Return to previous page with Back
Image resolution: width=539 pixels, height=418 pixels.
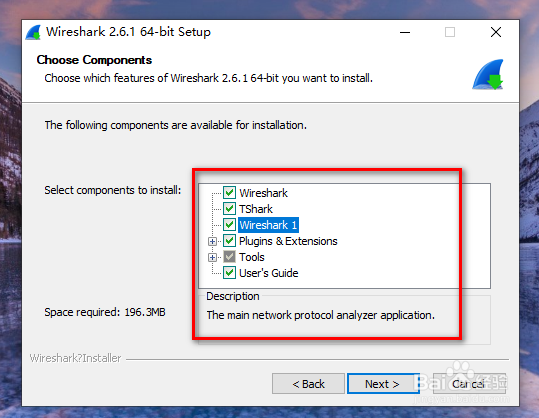tap(308, 384)
